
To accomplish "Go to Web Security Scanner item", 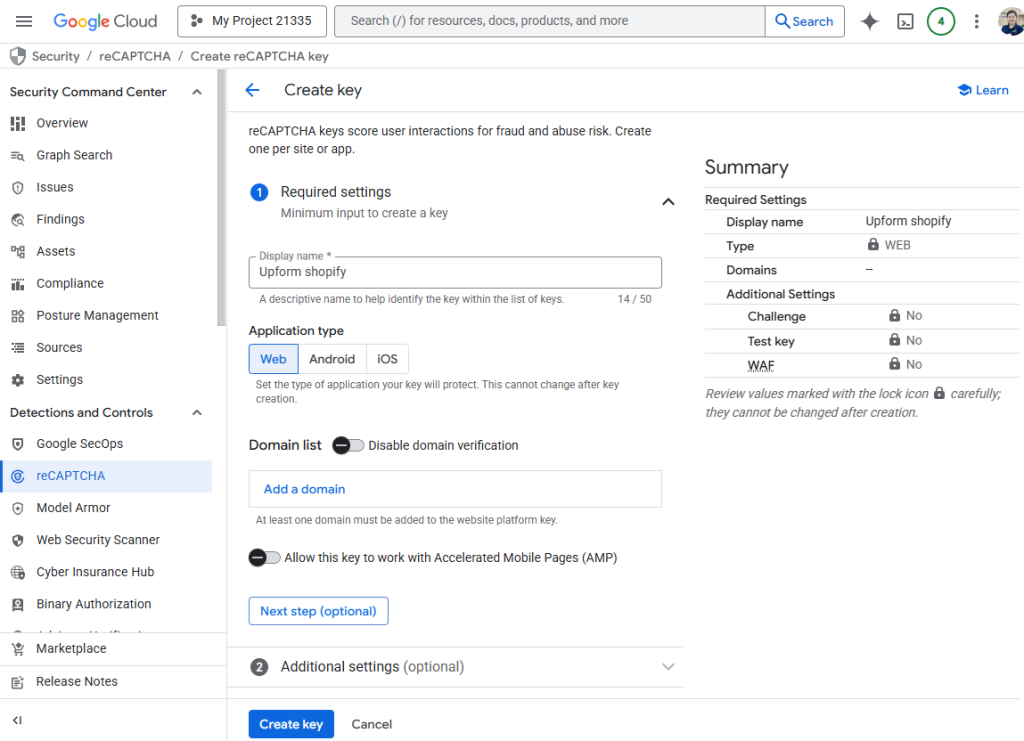I will (98, 540).
